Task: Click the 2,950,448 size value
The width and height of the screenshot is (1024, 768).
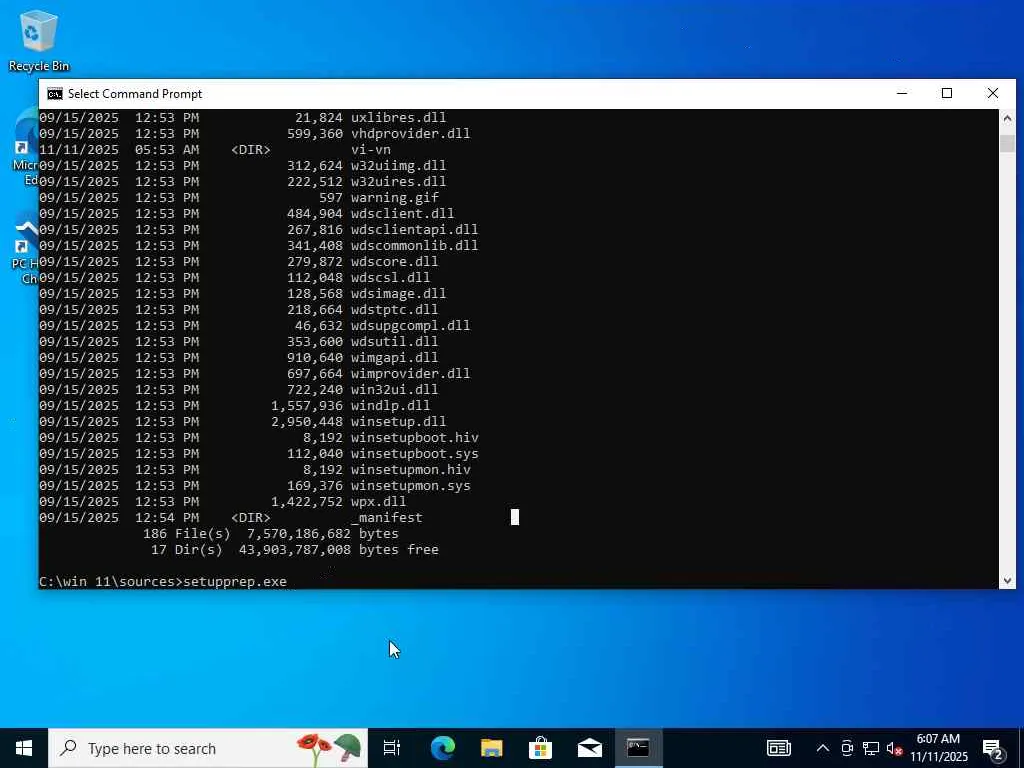Action: click(x=306, y=421)
